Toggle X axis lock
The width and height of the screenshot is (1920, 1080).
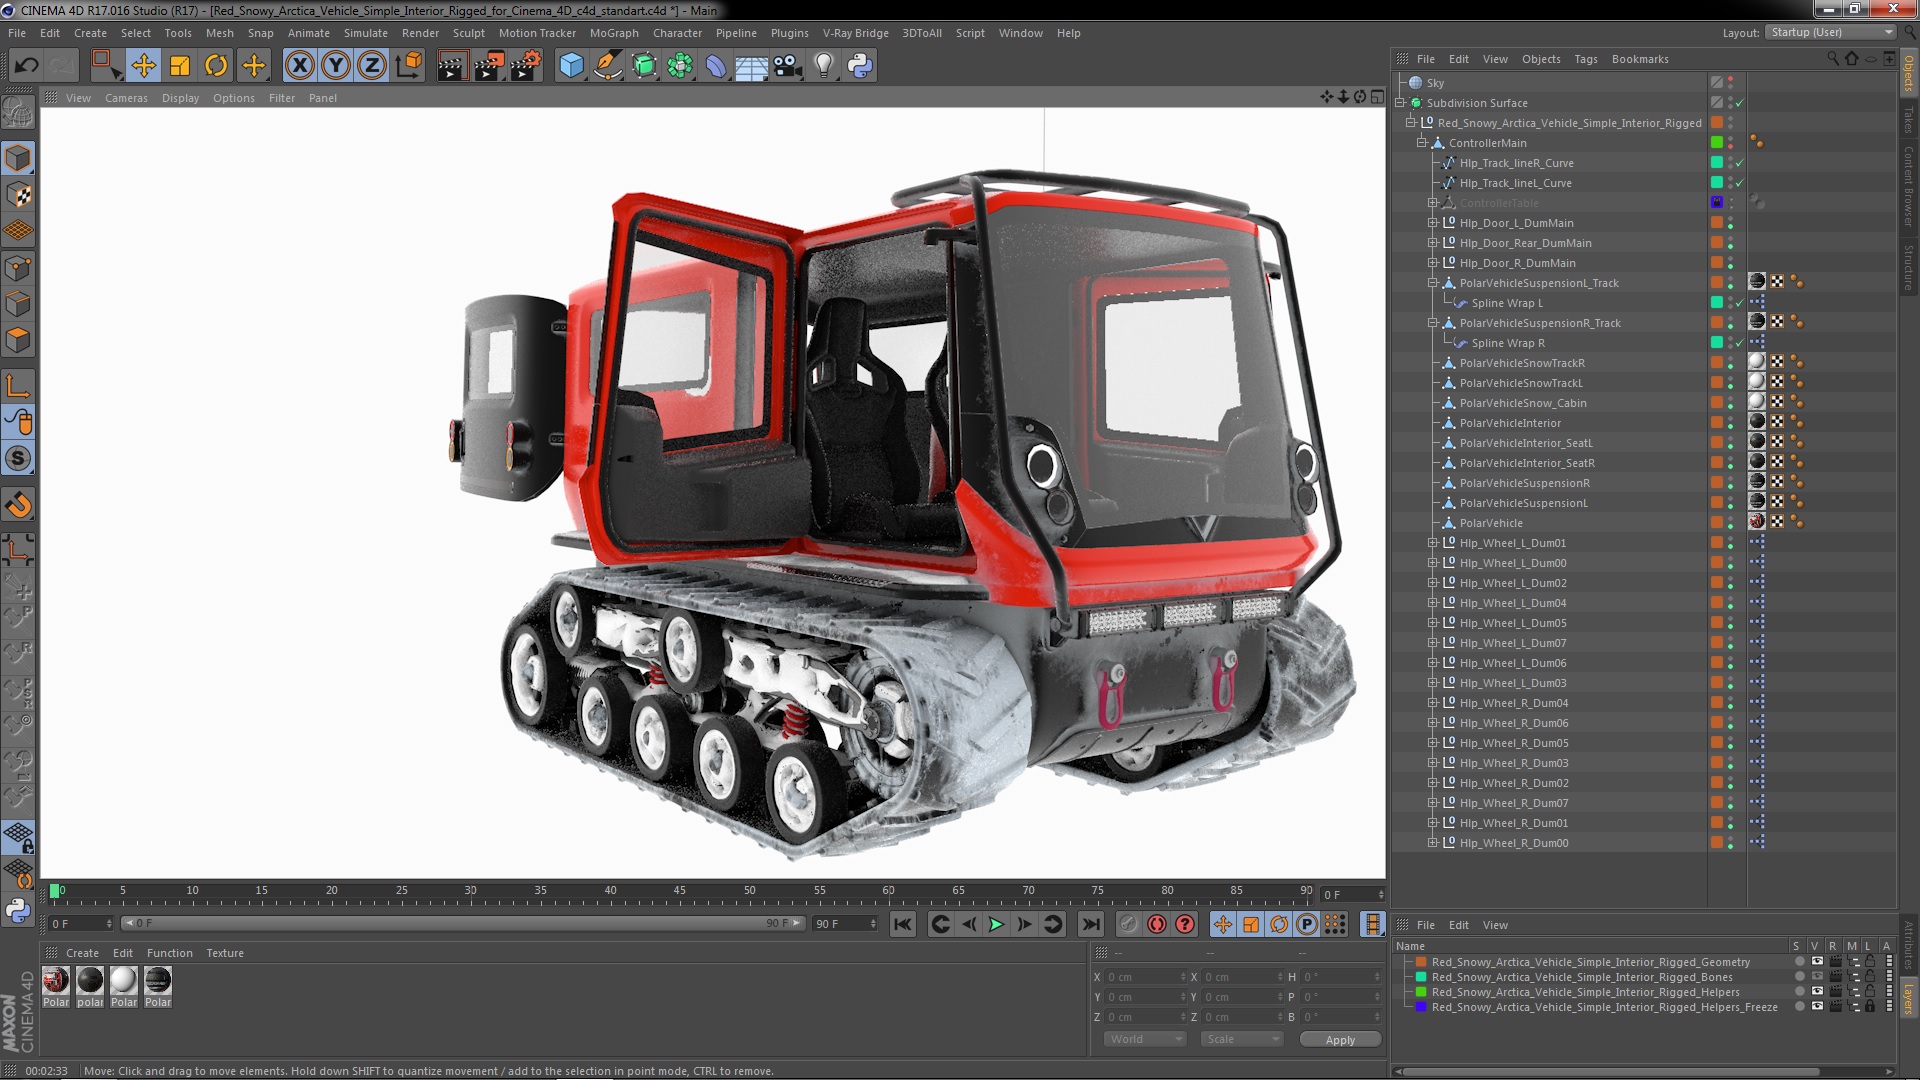pos(299,66)
